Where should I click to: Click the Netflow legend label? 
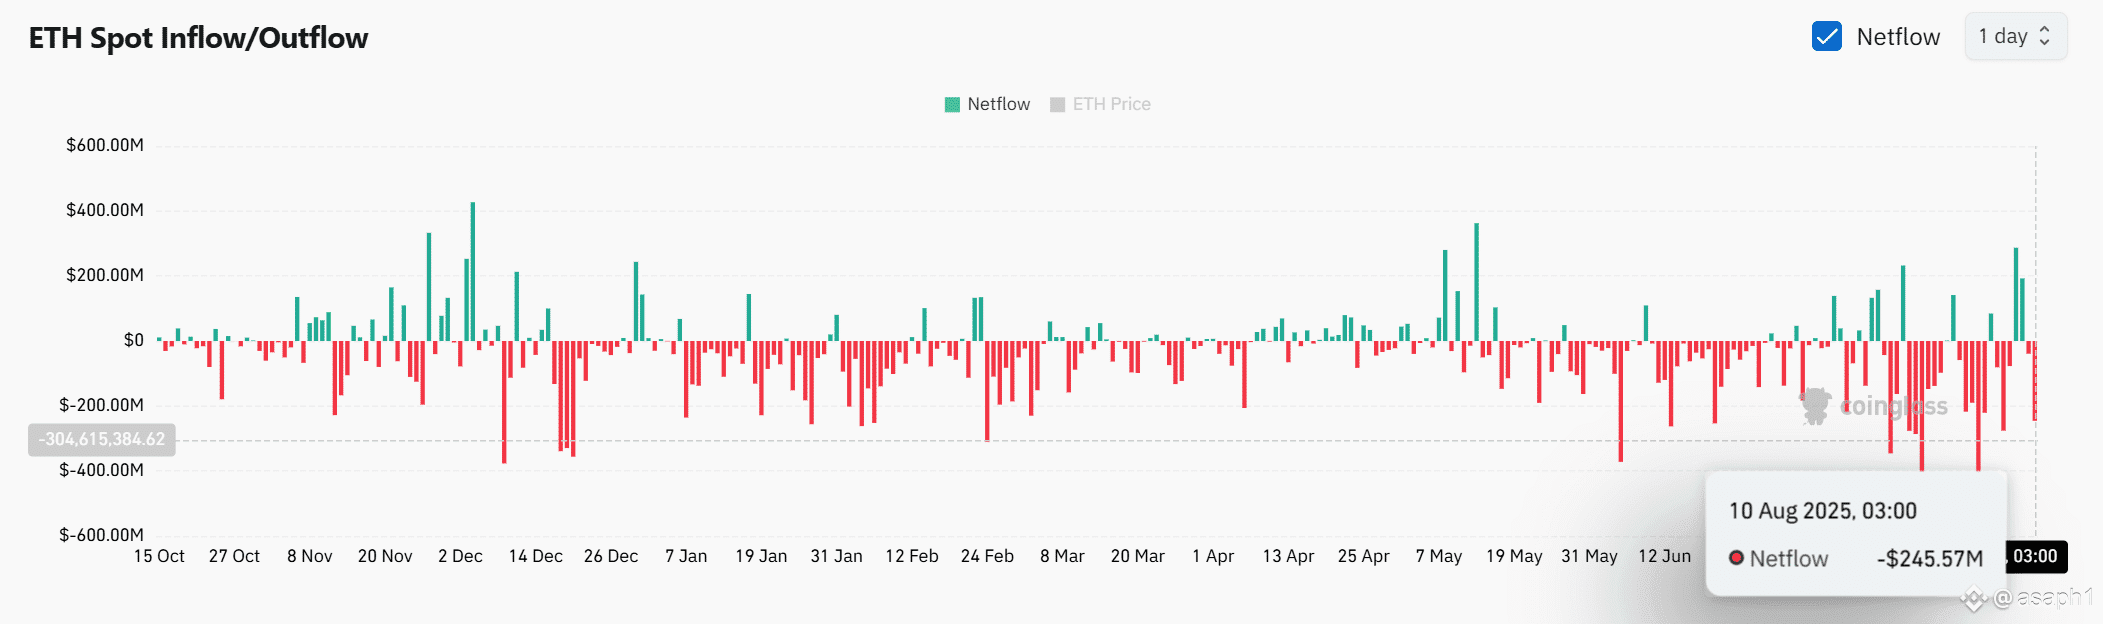998,104
